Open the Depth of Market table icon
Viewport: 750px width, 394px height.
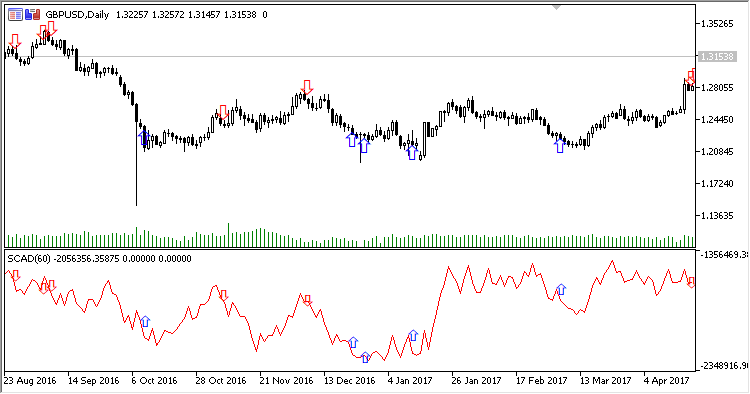[15, 15]
